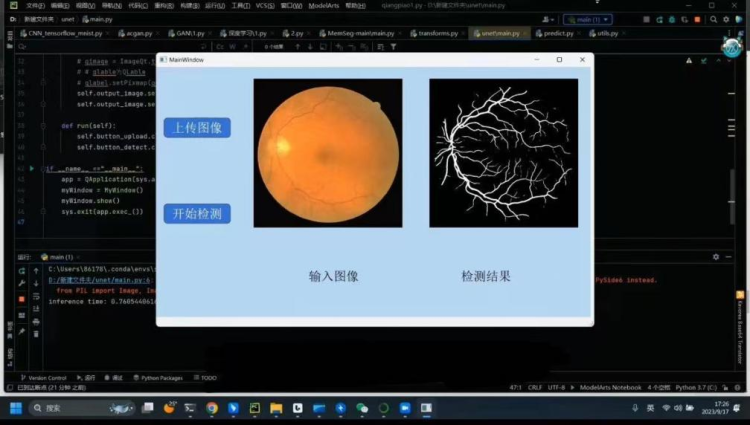
Task: Click the 上传图像 upload button
Action: (x=197, y=128)
